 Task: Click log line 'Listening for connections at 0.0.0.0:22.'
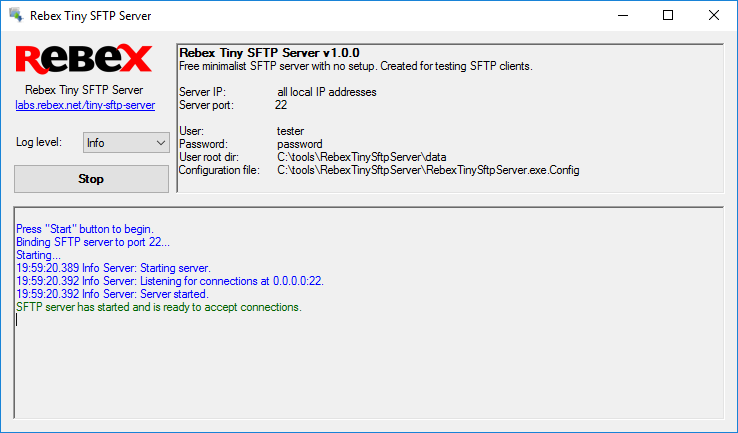[170, 281]
